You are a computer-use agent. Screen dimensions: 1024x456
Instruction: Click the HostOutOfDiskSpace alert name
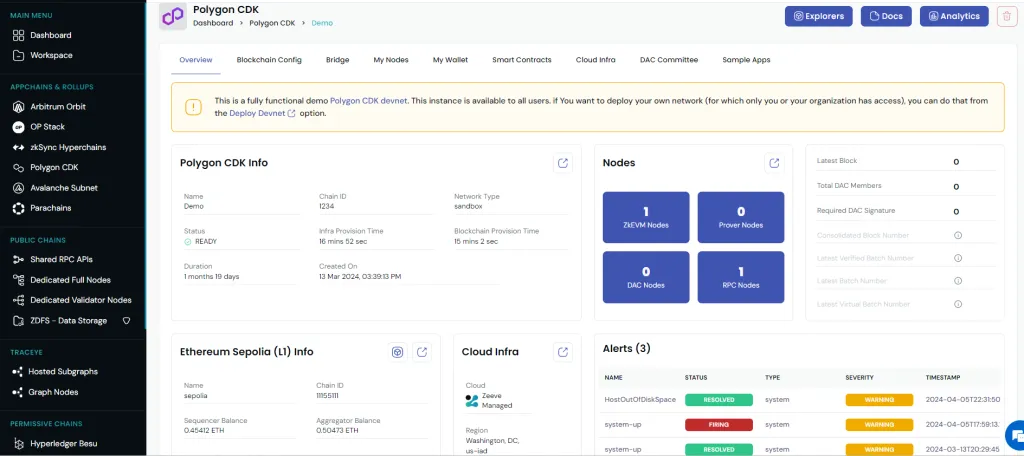tap(640, 400)
